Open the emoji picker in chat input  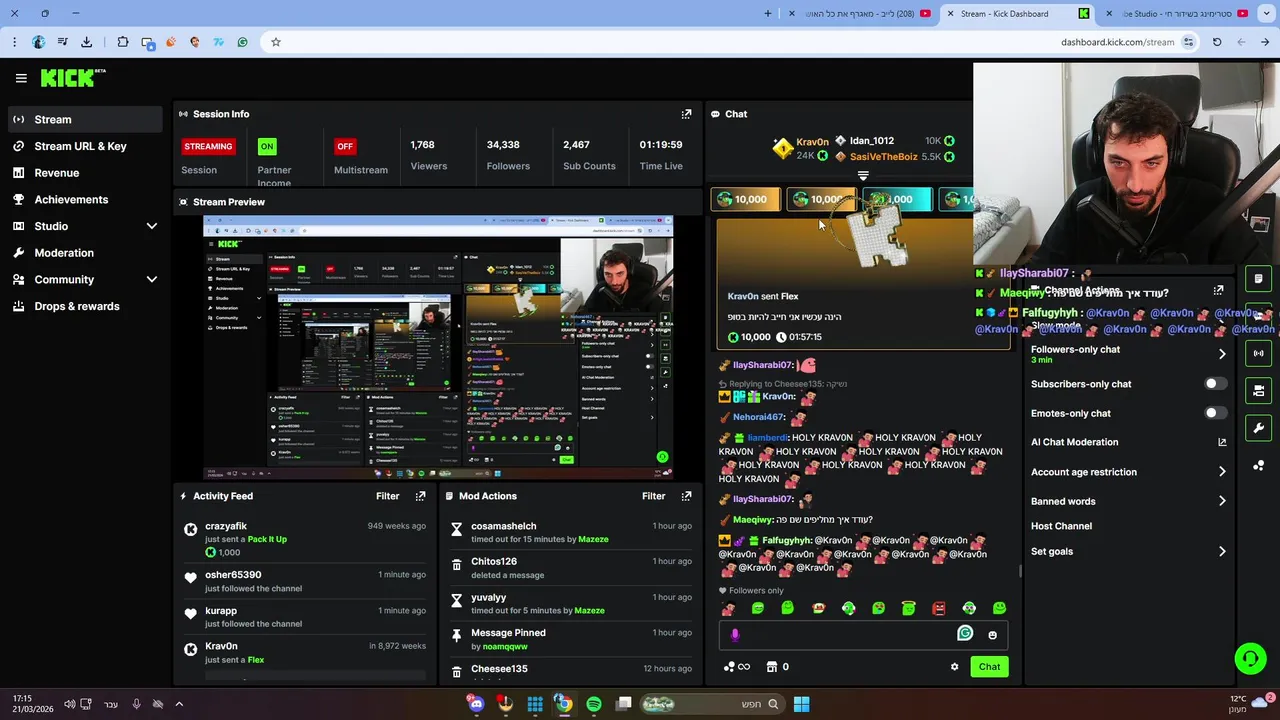(992, 635)
